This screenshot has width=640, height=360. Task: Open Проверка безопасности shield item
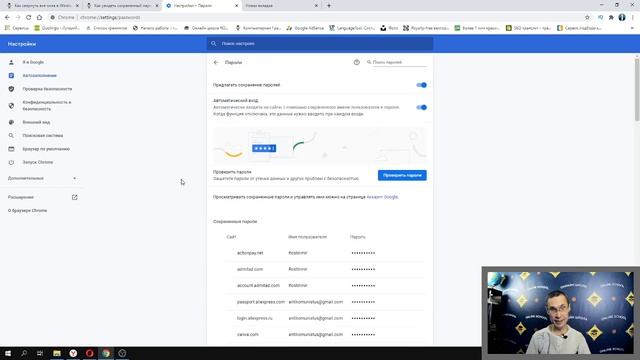click(x=47, y=89)
